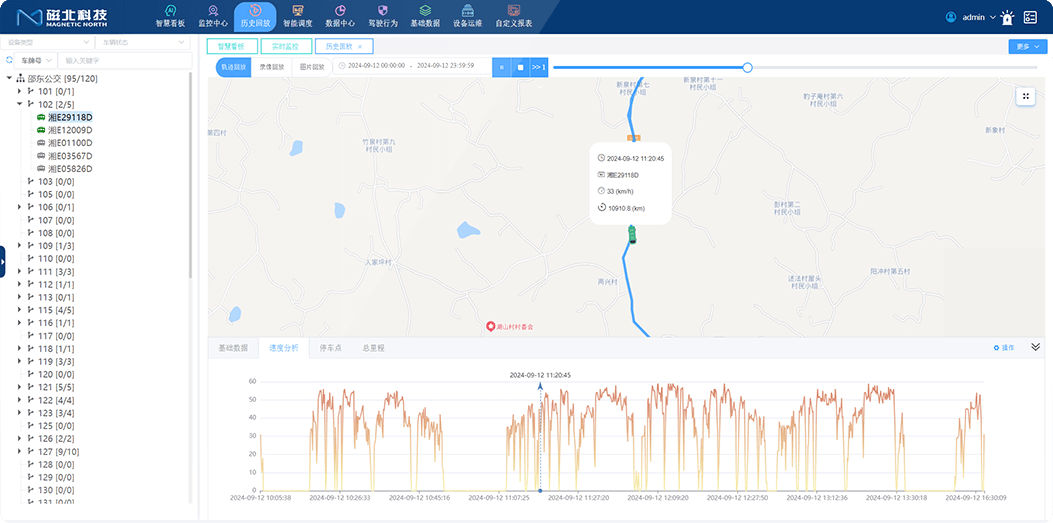
Task: Collapse the bottom chart panel with double chevron
Action: (1035, 347)
